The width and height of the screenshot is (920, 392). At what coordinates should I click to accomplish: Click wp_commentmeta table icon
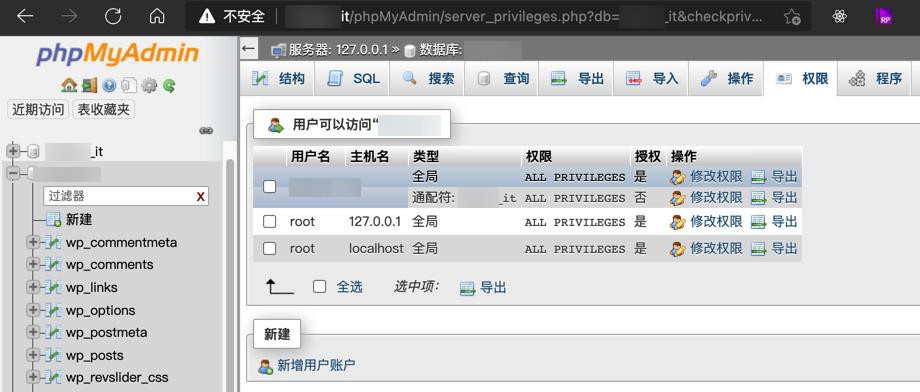[54, 242]
